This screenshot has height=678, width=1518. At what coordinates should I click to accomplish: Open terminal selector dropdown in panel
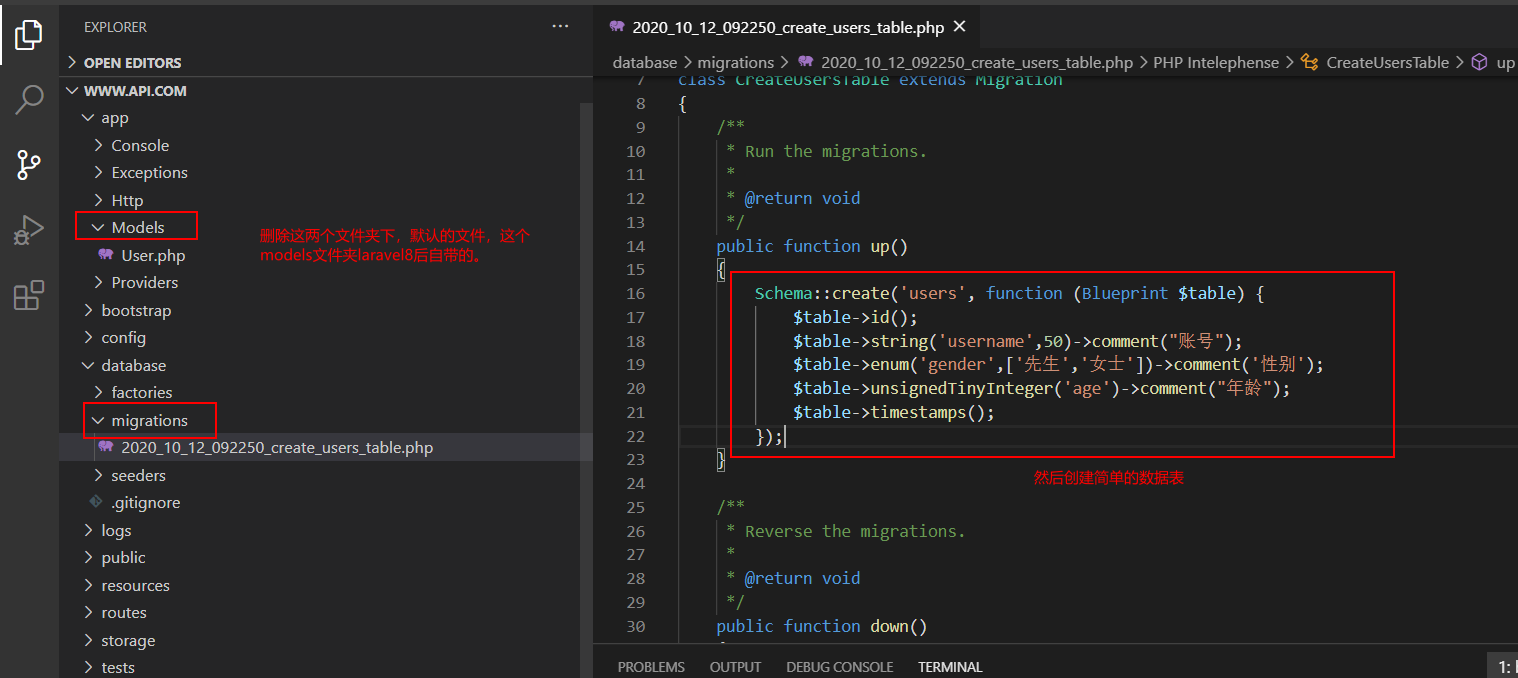pyautogui.click(x=1504, y=666)
